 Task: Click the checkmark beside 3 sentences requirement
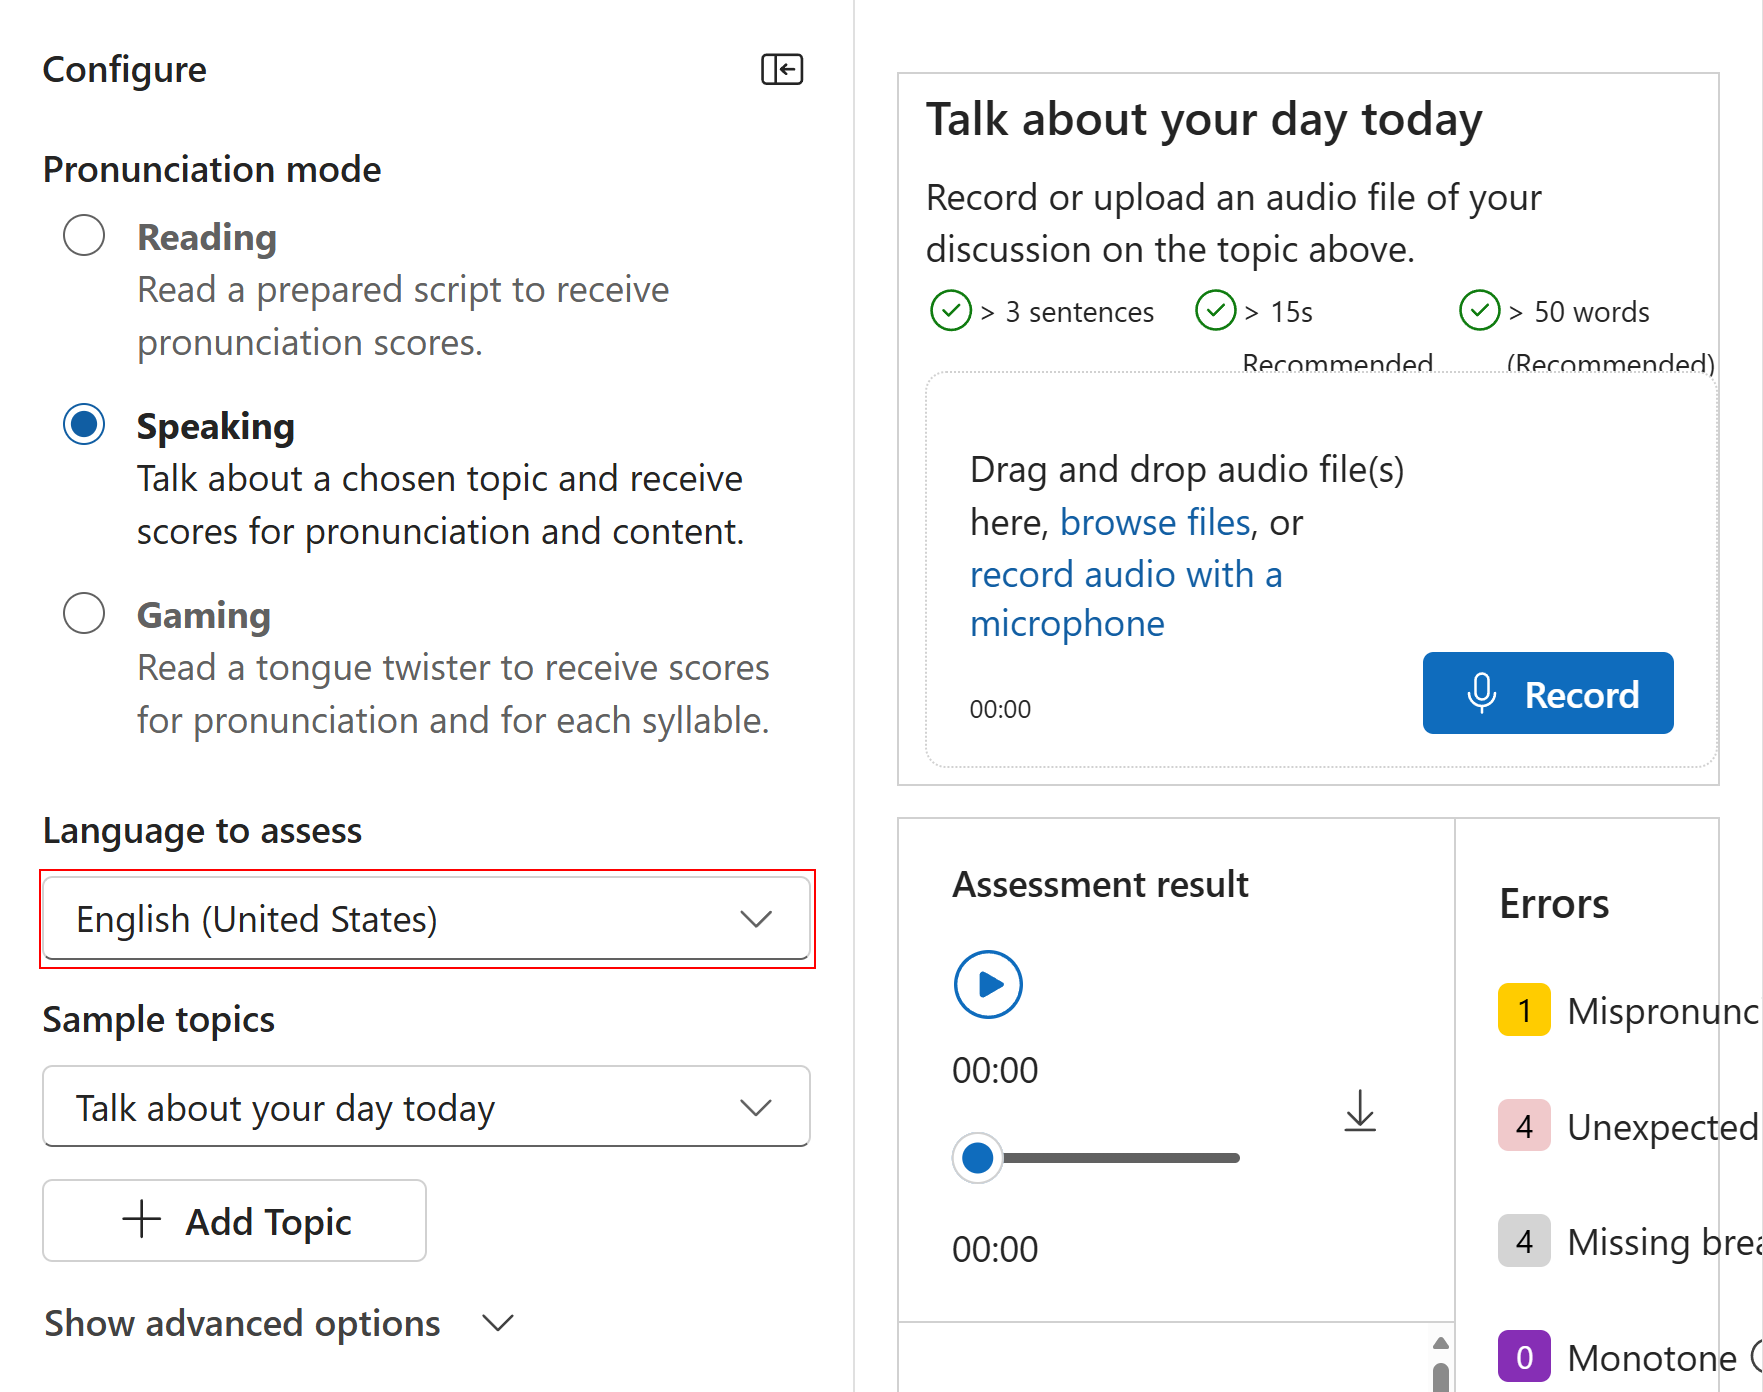[951, 311]
